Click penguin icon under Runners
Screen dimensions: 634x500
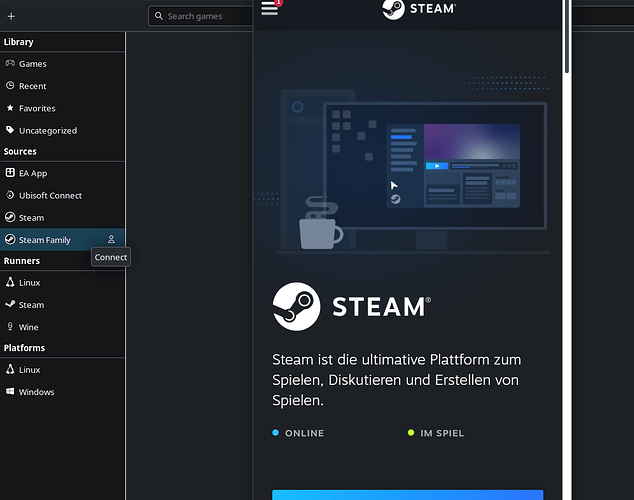click(10, 282)
